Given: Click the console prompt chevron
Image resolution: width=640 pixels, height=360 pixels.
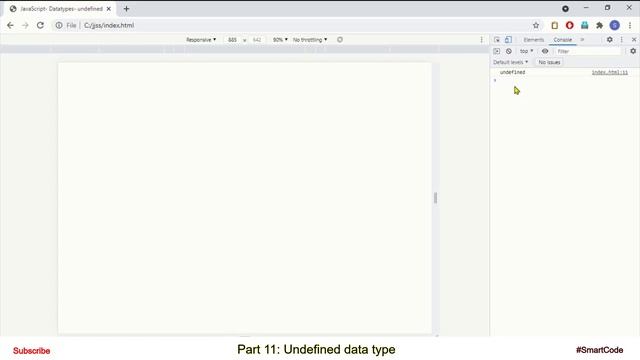Looking at the screenshot, I should 495,80.
